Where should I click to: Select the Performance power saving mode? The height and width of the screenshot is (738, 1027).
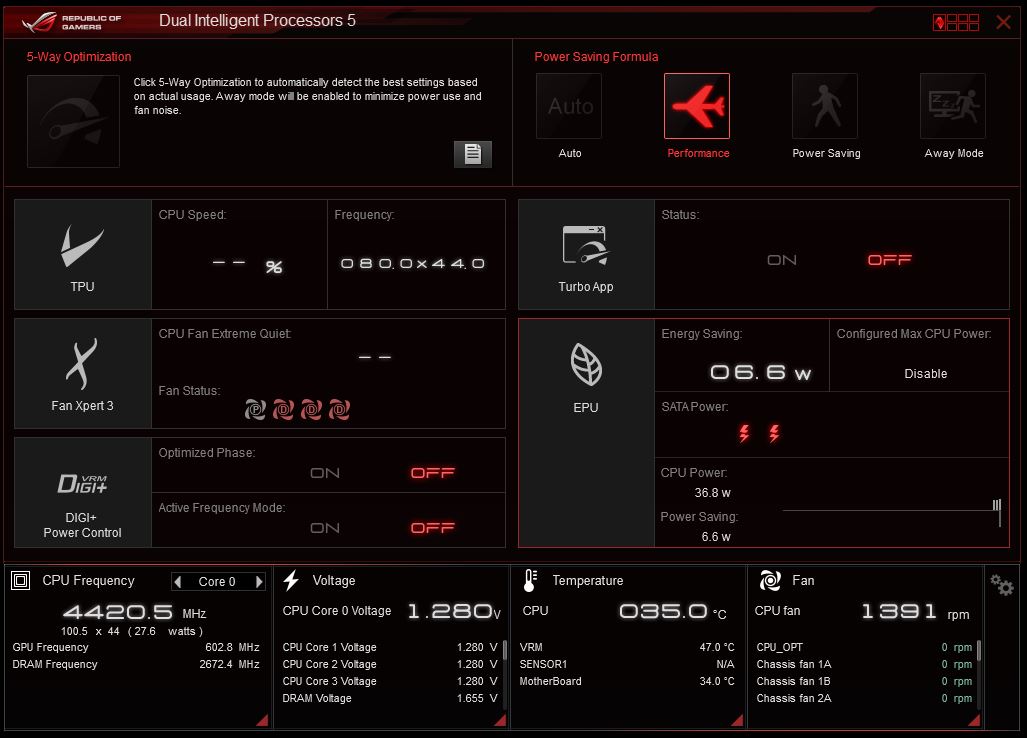click(x=697, y=107)
